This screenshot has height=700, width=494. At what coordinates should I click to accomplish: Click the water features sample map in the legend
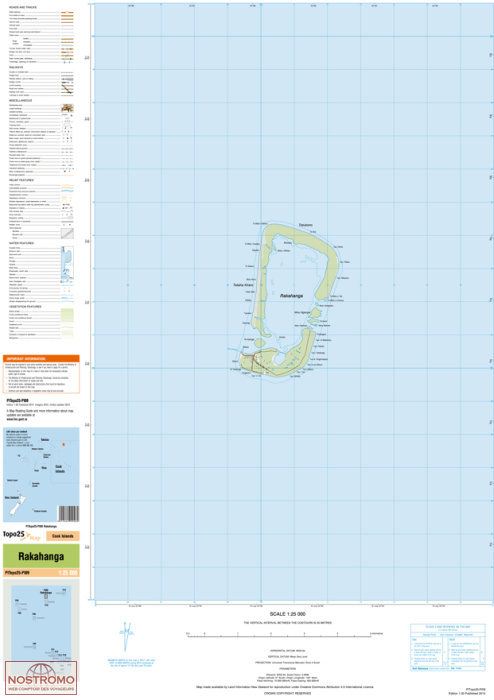coord(67,264)
